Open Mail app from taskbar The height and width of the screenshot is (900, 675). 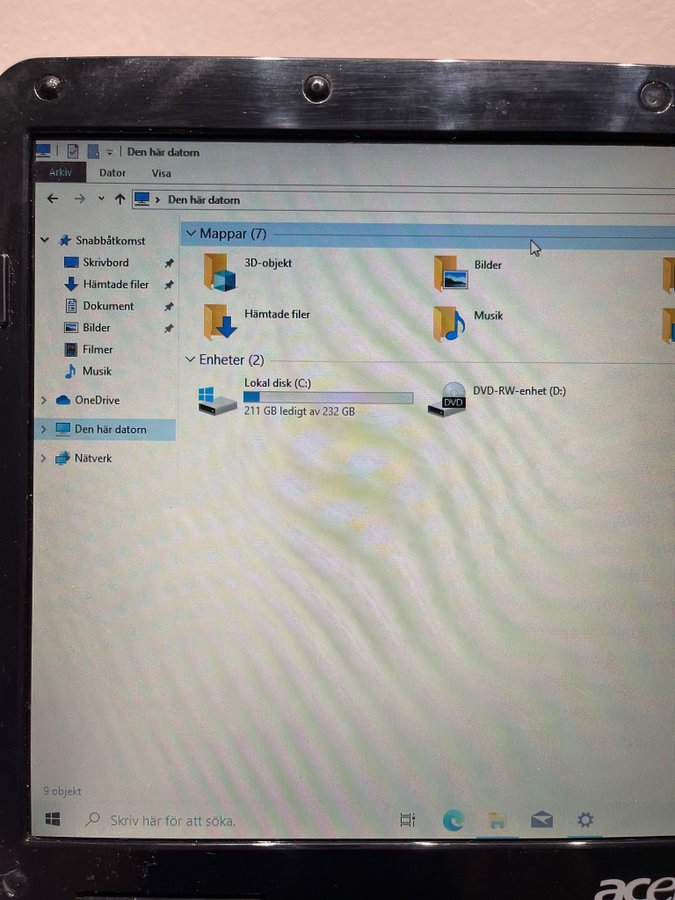coord(541,820)
